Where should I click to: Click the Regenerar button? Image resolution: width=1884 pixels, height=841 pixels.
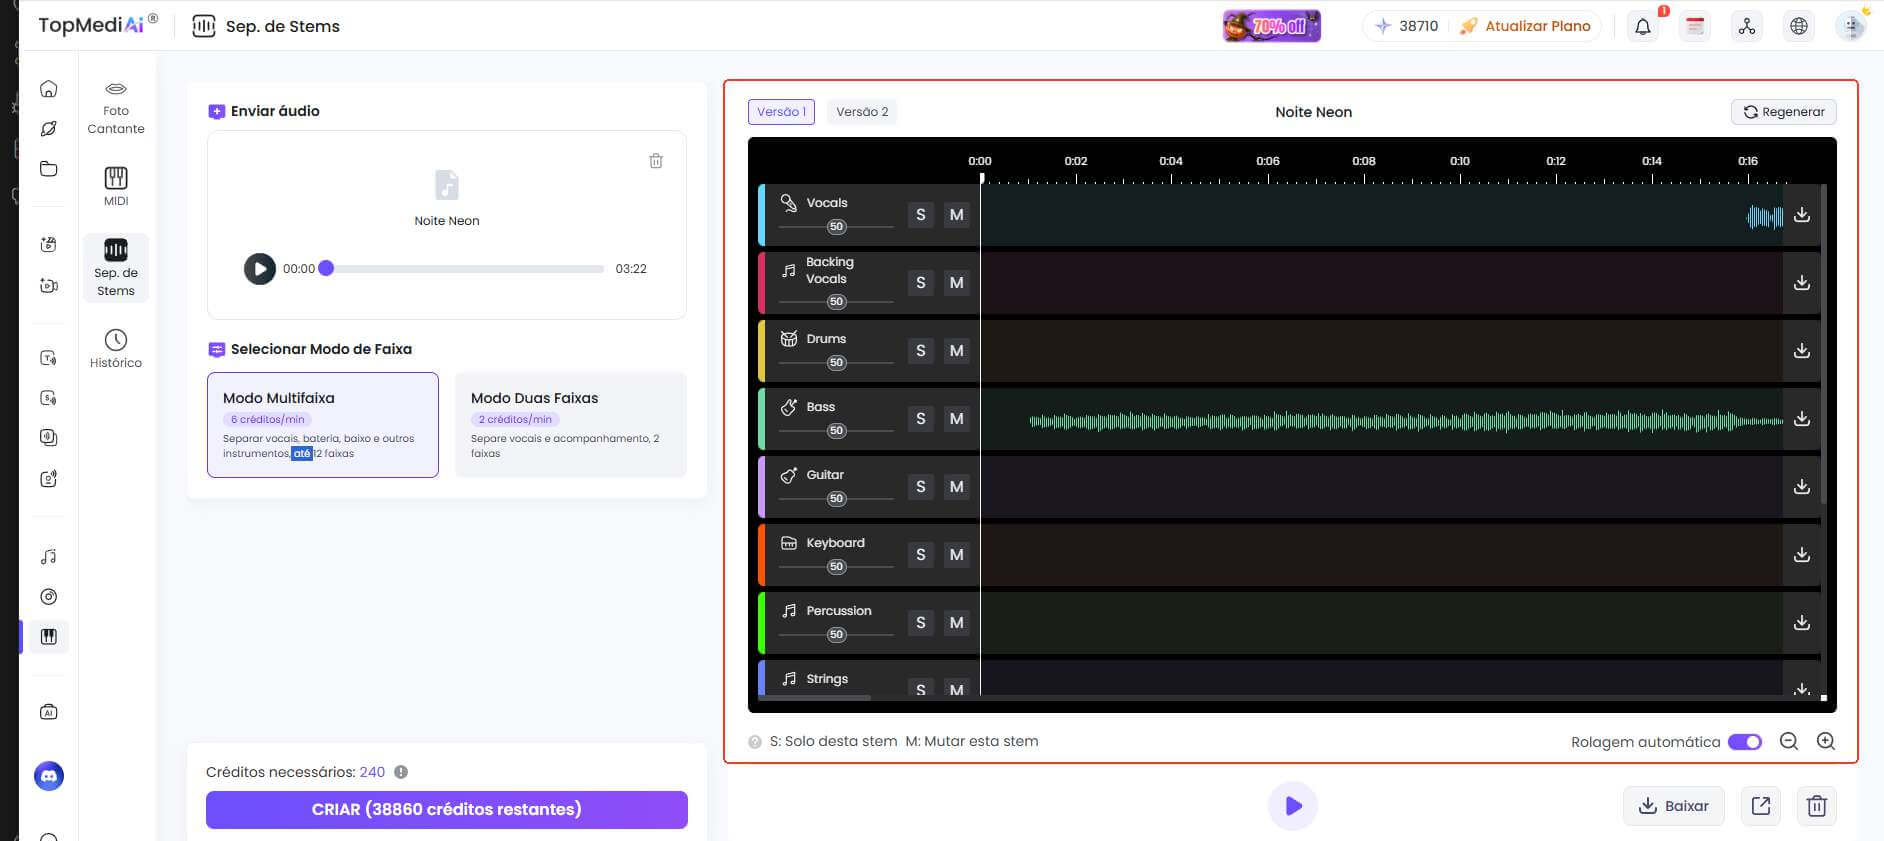point(1783,112)
